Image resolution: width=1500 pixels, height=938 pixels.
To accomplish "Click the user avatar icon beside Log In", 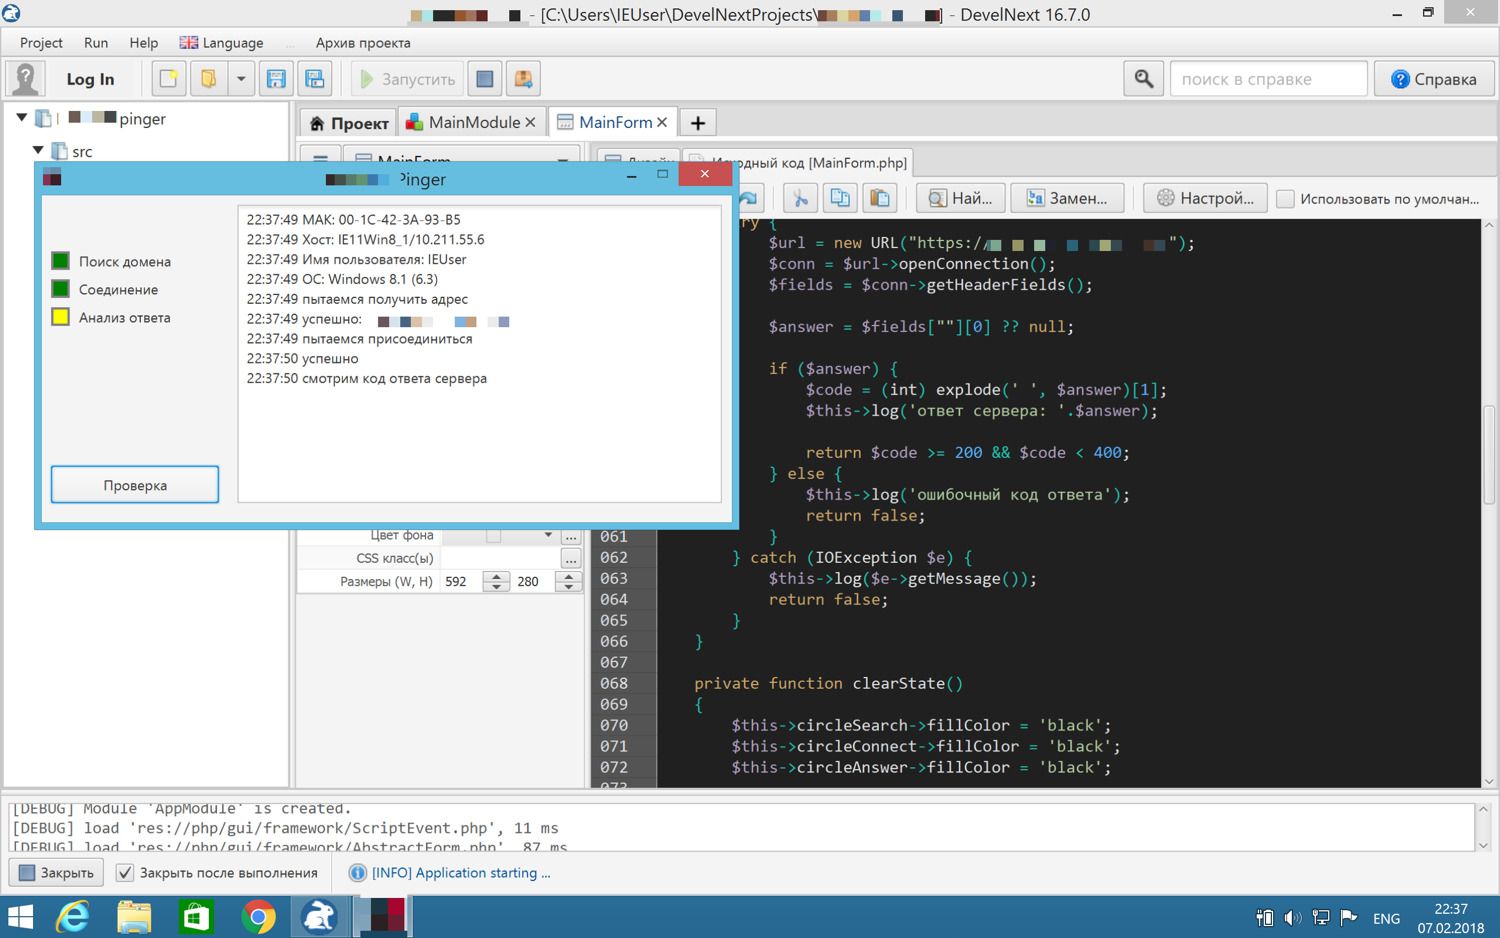I will [25, 79].
